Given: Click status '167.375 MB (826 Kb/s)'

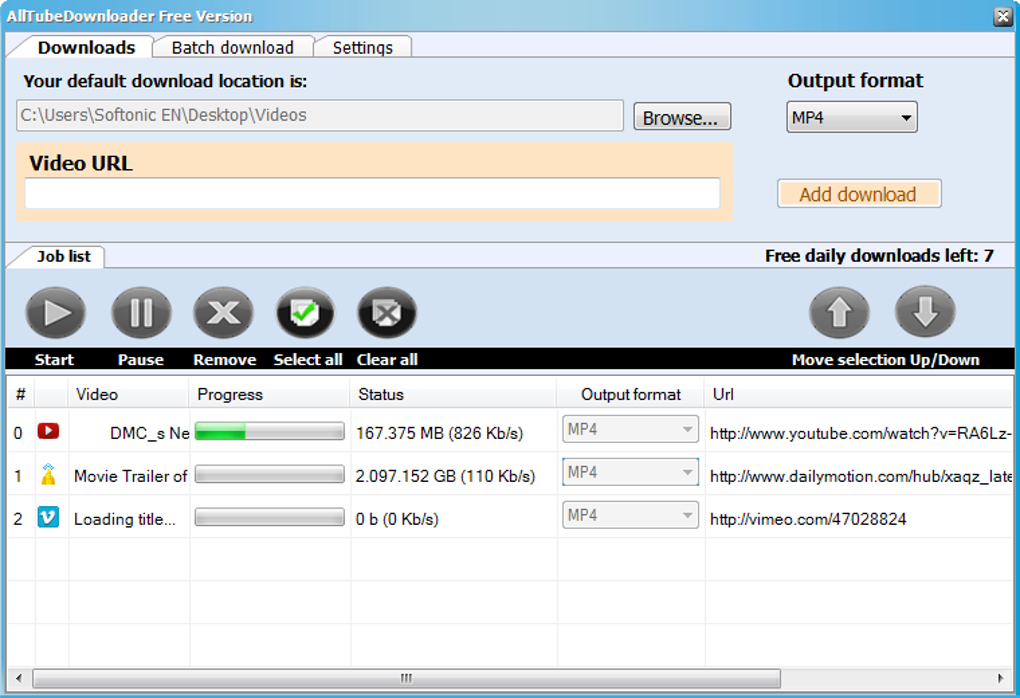Looking at the screenshot, I should [x=440, y=433].
